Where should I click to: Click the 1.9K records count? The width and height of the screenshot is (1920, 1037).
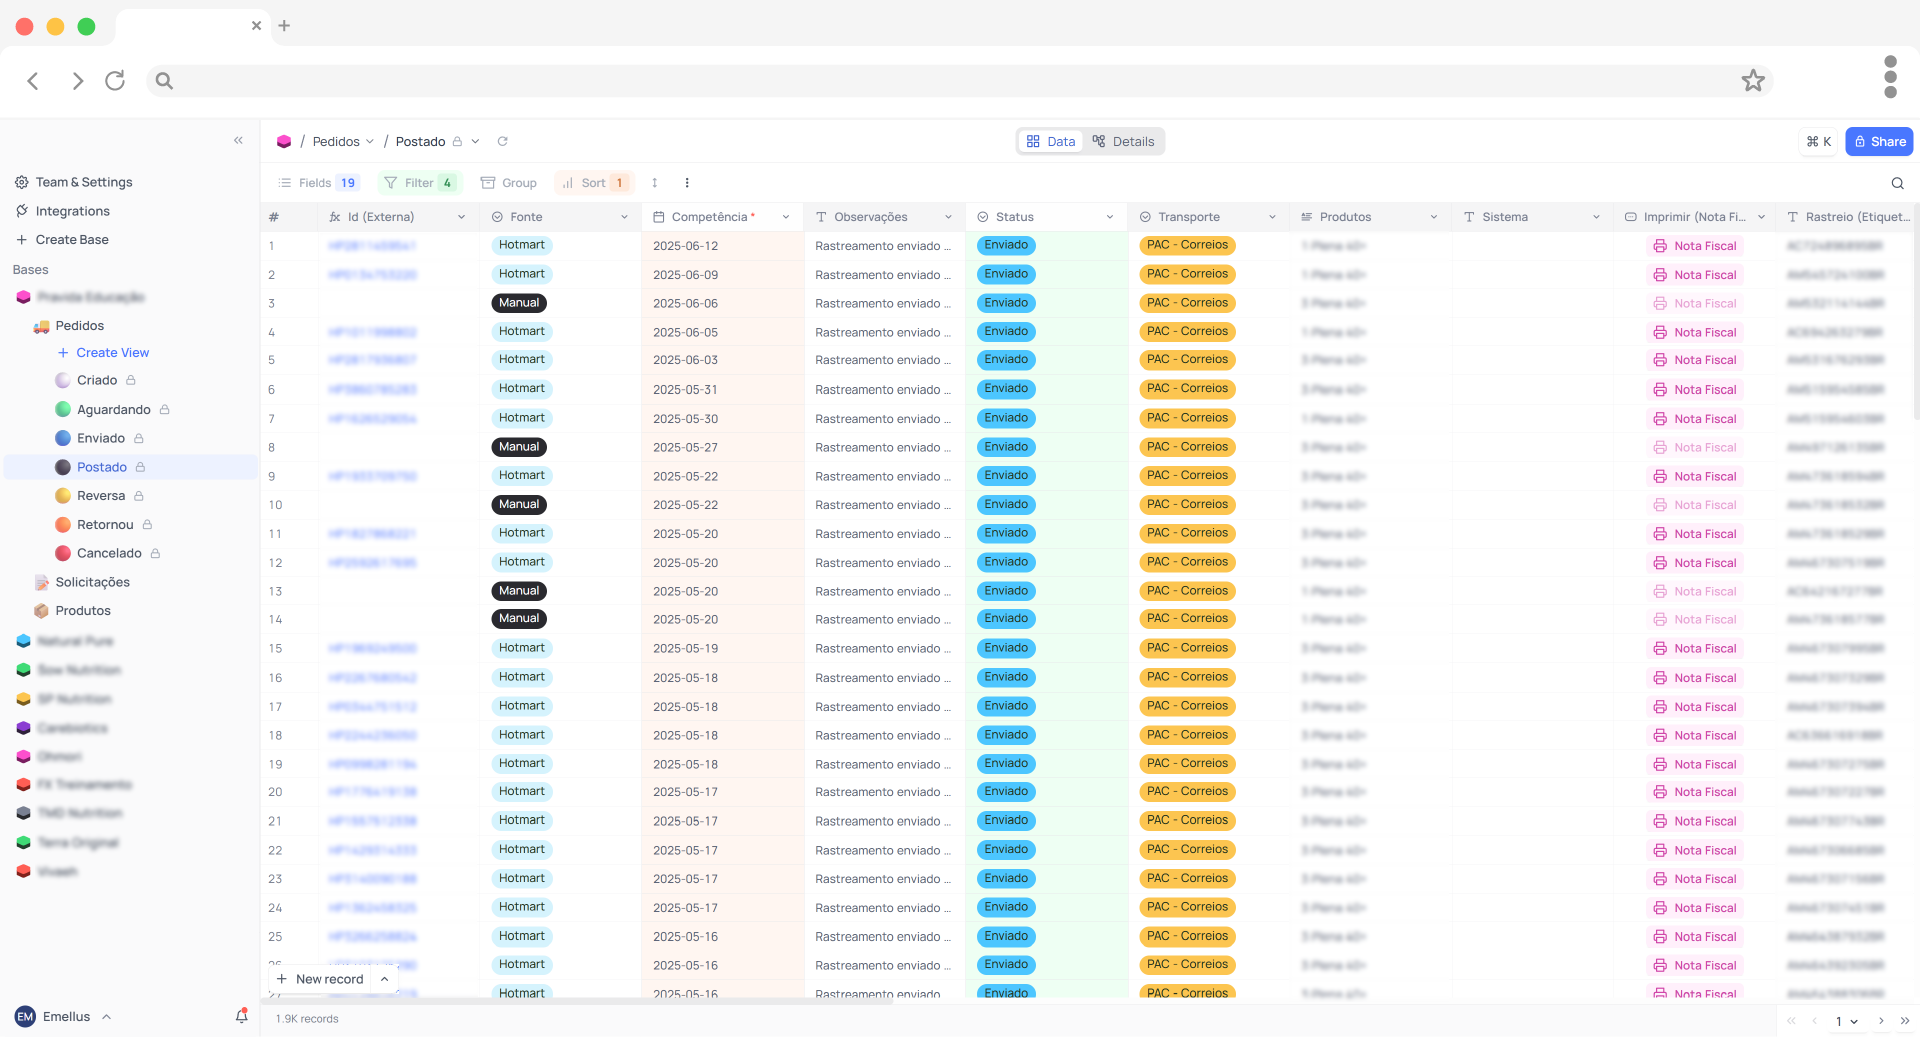[x=307, y=1020]
